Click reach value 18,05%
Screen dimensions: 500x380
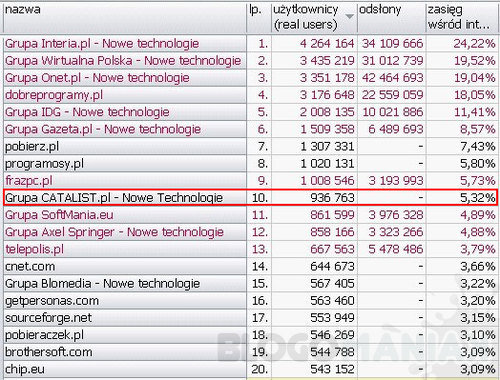pyautogui.click(x=474, y=95)
